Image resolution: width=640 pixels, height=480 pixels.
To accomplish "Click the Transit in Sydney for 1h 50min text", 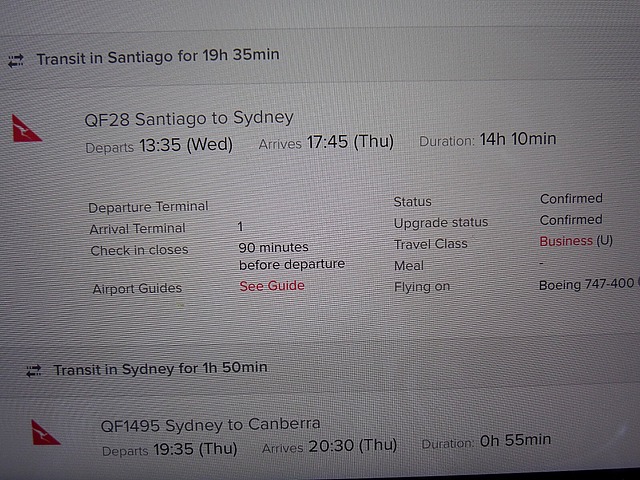I will 160,369.
